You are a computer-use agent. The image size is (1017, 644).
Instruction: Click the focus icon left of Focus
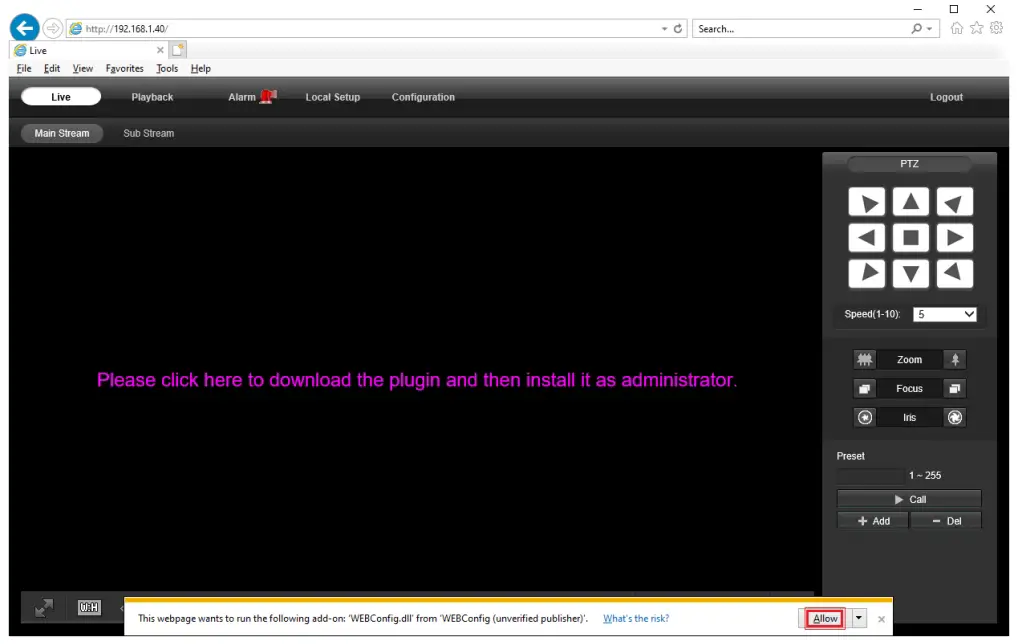(865, 388)
